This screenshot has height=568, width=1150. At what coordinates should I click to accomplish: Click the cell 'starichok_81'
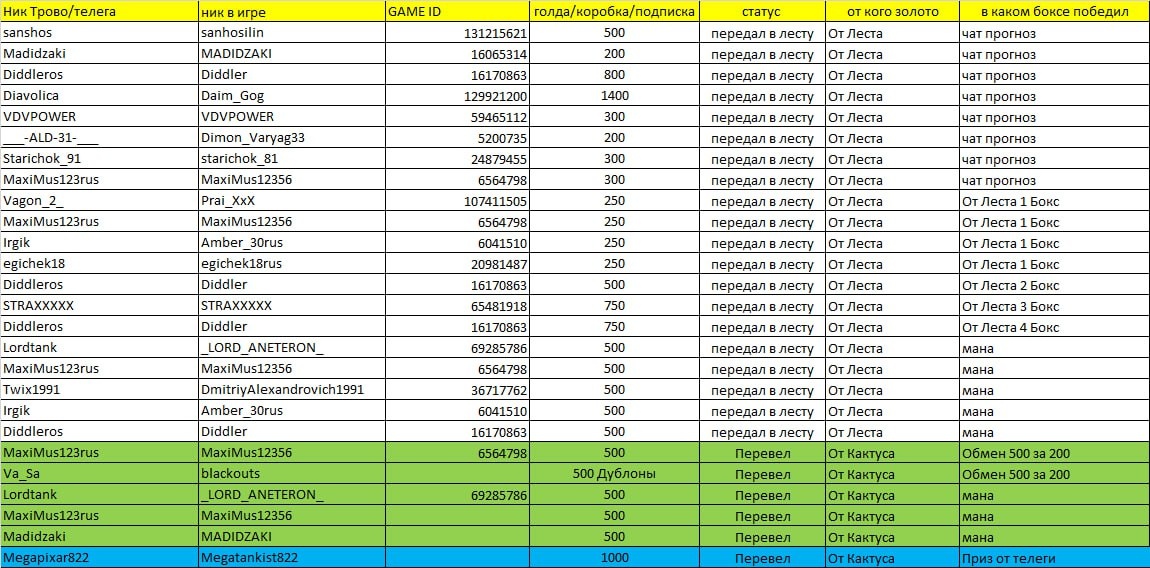(292, 159)
